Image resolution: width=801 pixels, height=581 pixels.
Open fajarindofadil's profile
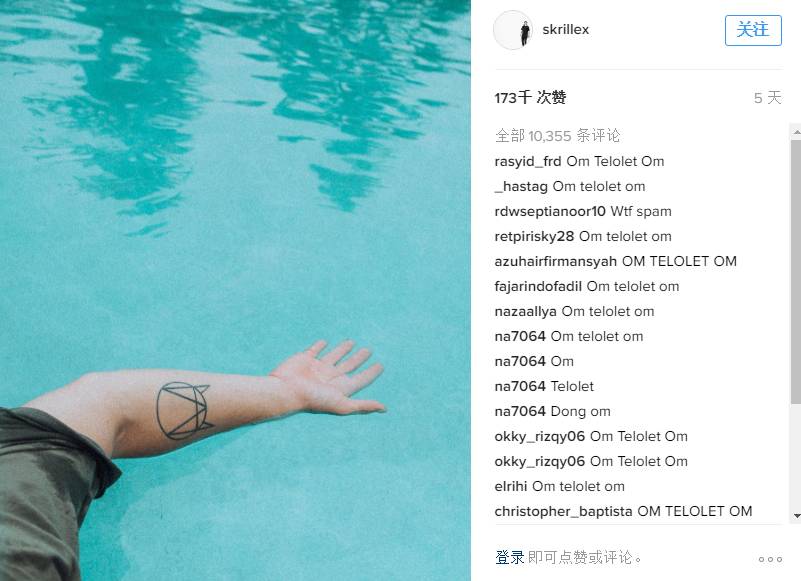pos(538,287)
